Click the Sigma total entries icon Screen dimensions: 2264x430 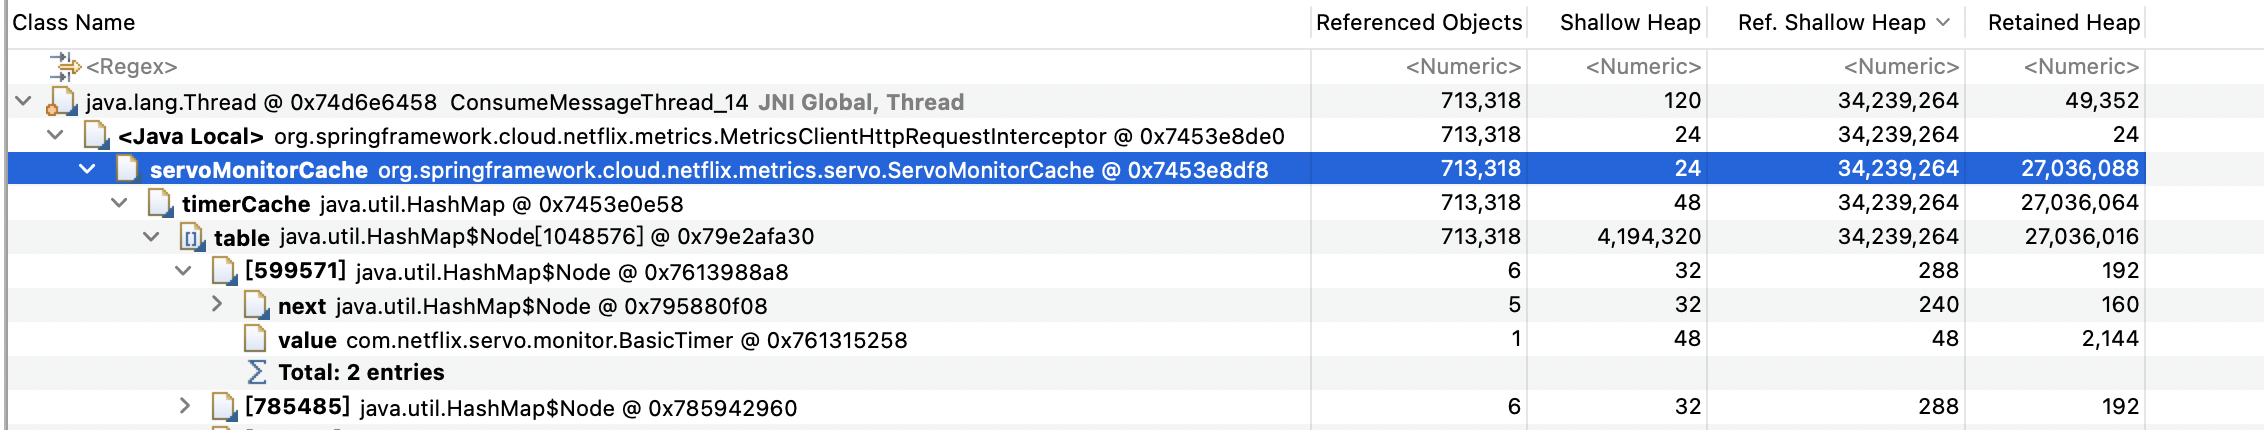(x=257, y=372)
